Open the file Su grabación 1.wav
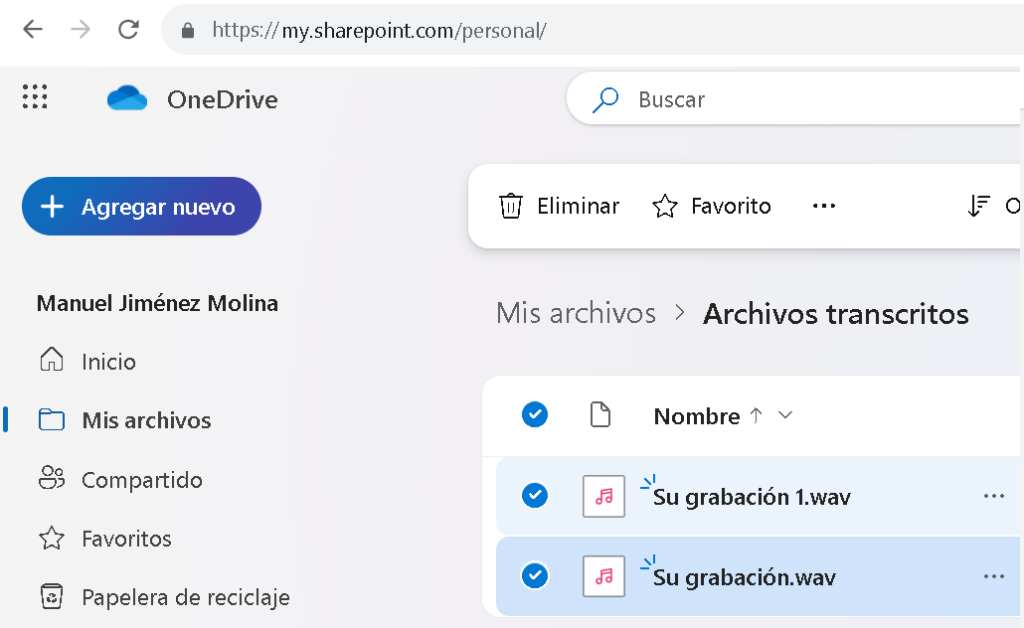Screen dimensions: 1024x628 [x=752, y=497]
